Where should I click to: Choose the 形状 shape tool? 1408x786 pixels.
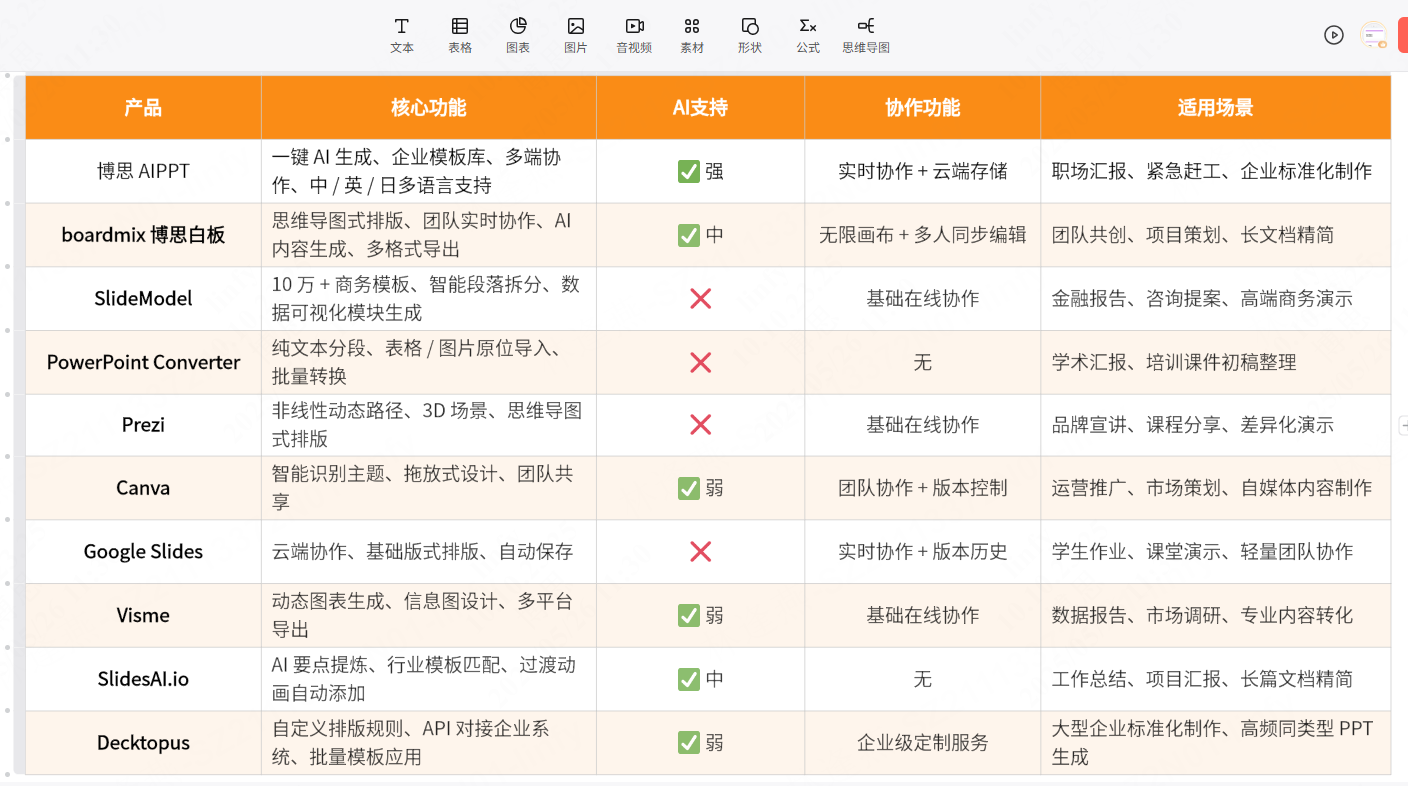(x=750, y=35)
